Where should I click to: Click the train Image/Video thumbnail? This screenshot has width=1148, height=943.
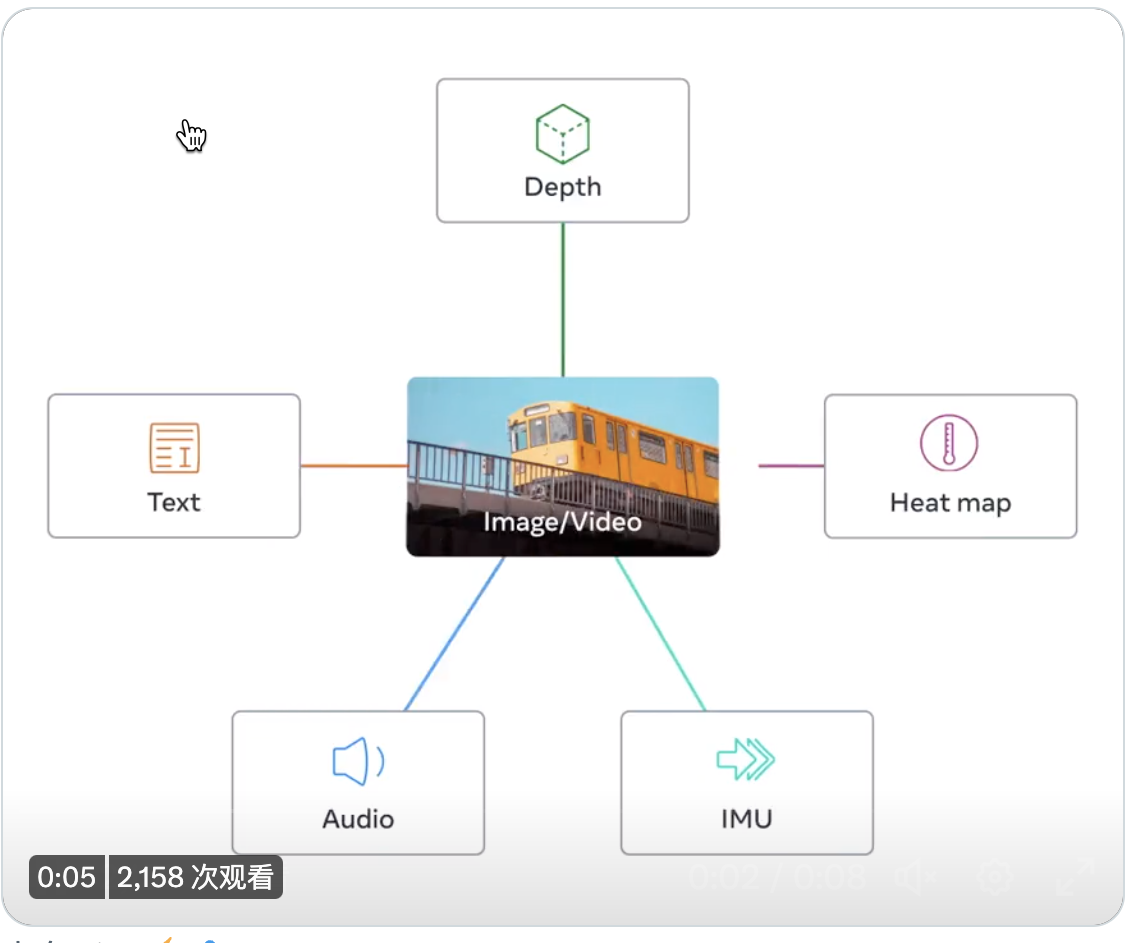562,466
